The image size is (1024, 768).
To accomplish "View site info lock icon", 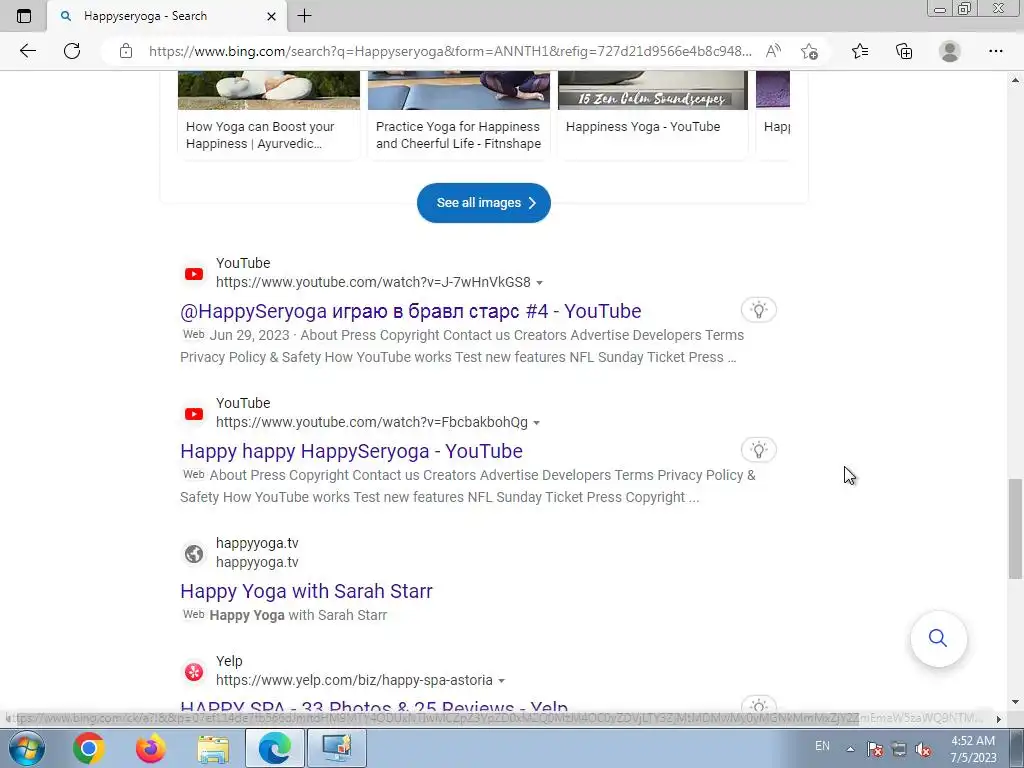I will tap(126, 51).
